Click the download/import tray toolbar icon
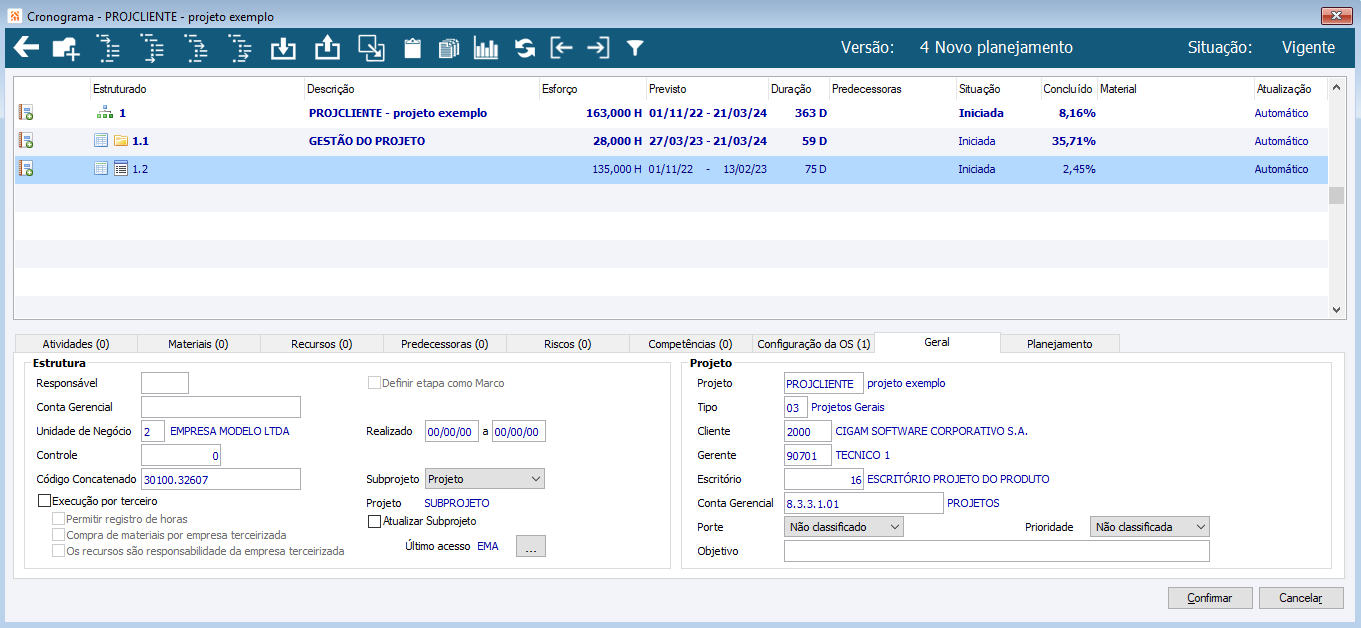1361x628 pixels. click(x=284, y=47)
